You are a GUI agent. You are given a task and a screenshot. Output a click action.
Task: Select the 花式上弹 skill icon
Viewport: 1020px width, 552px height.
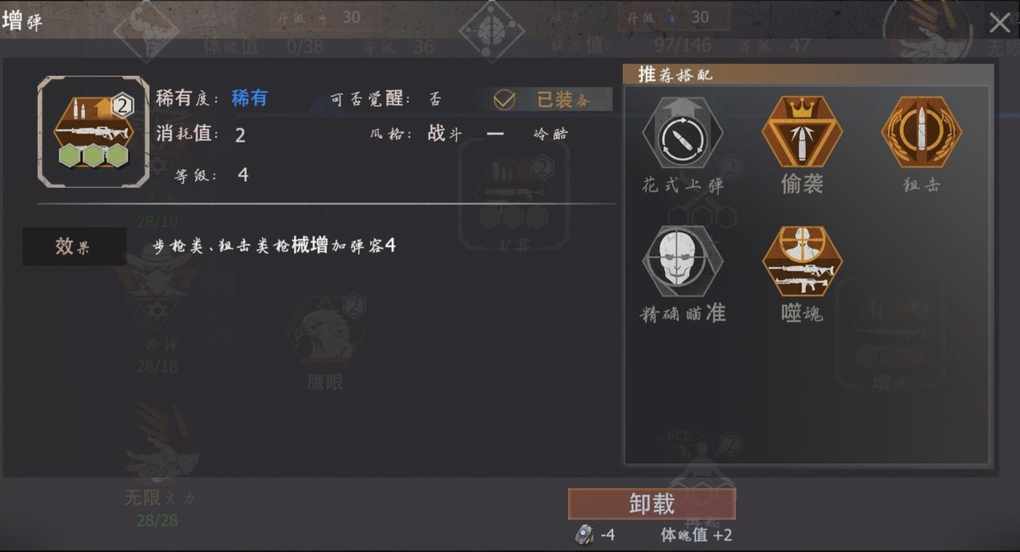coord(682,134)
